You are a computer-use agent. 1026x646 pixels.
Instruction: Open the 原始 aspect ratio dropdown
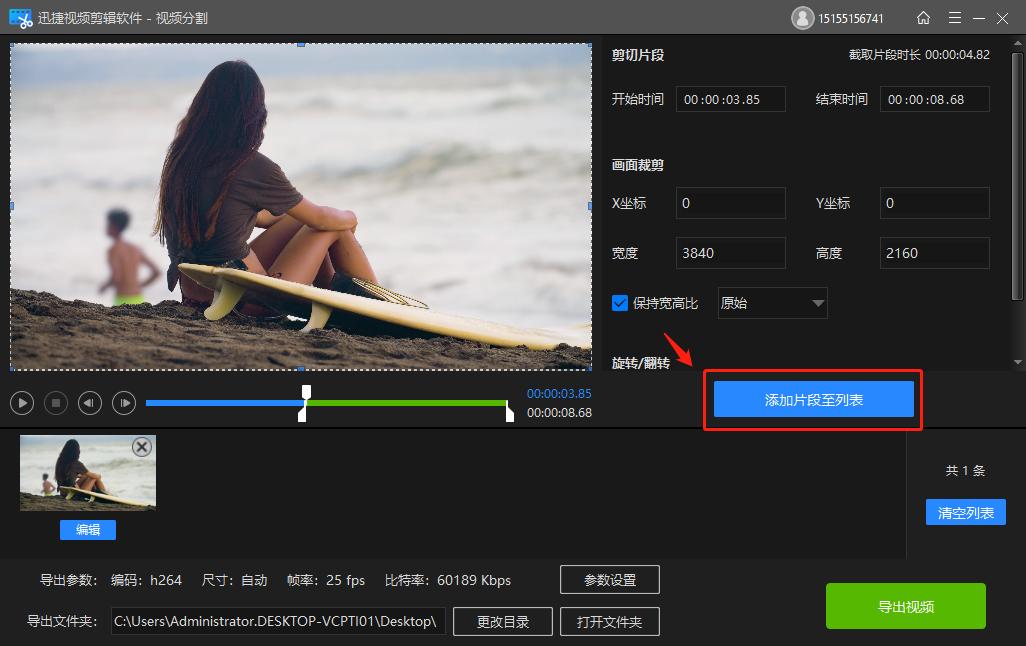click(x=771, y=302)
